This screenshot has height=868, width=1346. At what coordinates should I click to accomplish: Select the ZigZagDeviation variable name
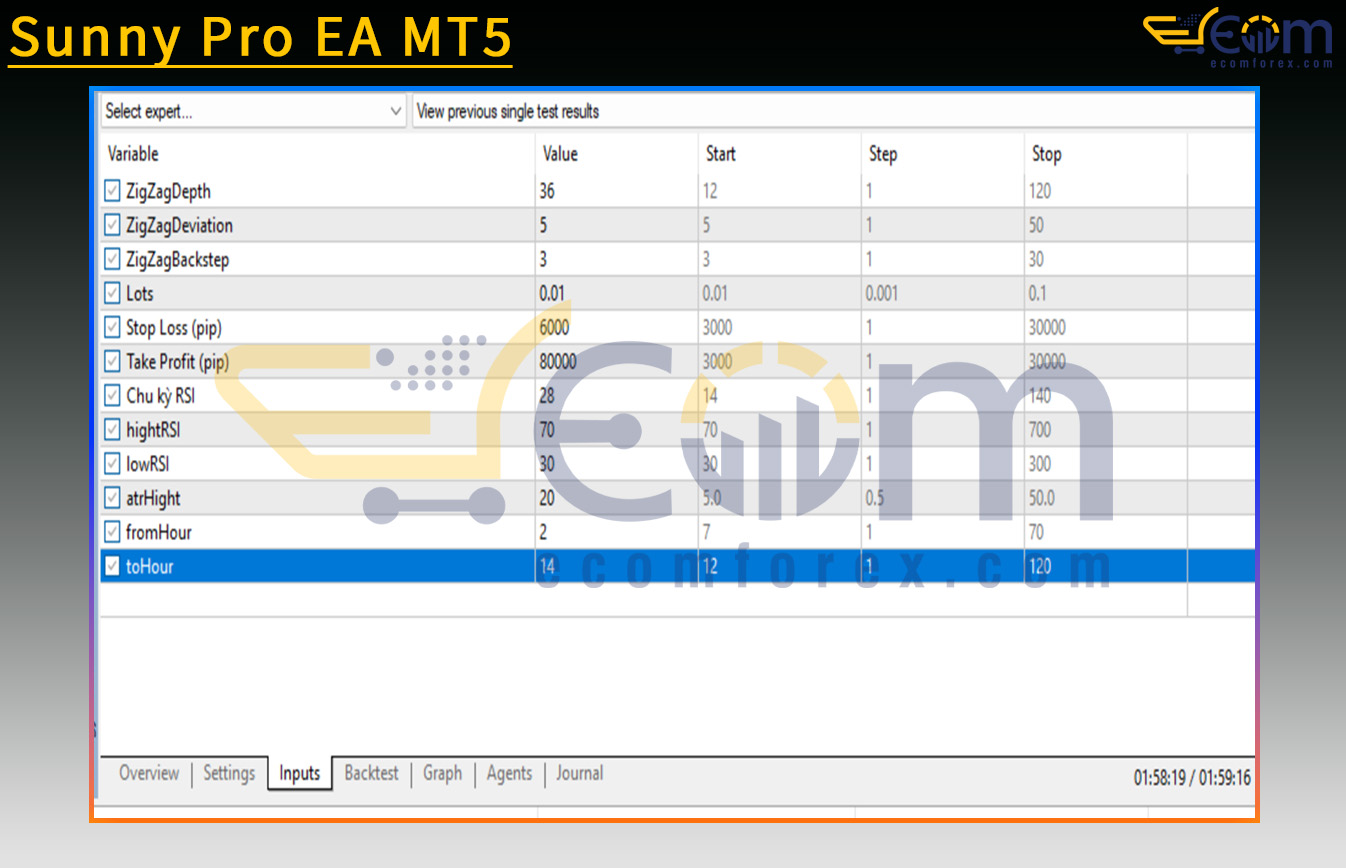[179, 225]
